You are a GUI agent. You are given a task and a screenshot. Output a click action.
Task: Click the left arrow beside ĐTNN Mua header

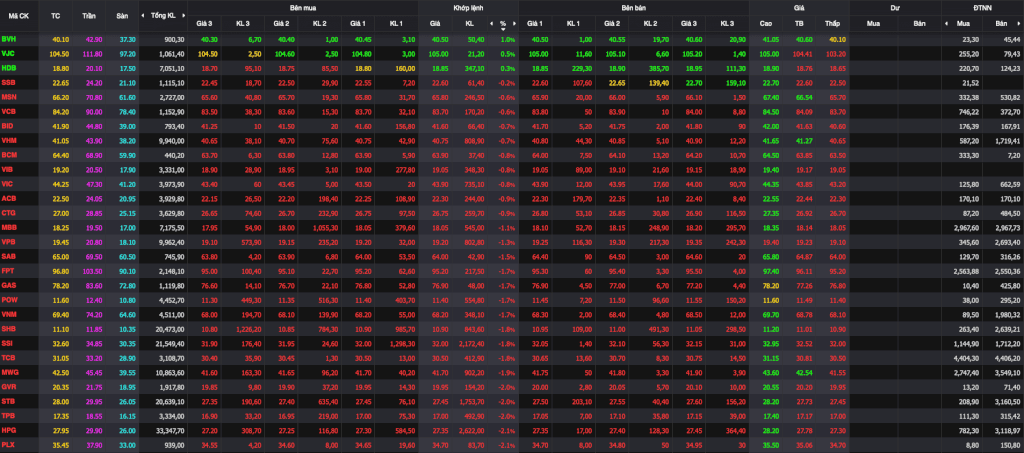(x=946, y=23)
